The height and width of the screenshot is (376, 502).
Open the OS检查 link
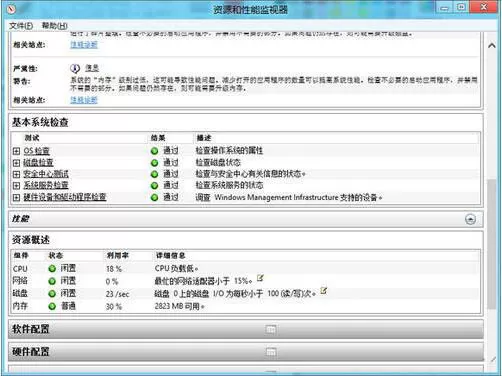pyautogui.click(x=36, y=151)
